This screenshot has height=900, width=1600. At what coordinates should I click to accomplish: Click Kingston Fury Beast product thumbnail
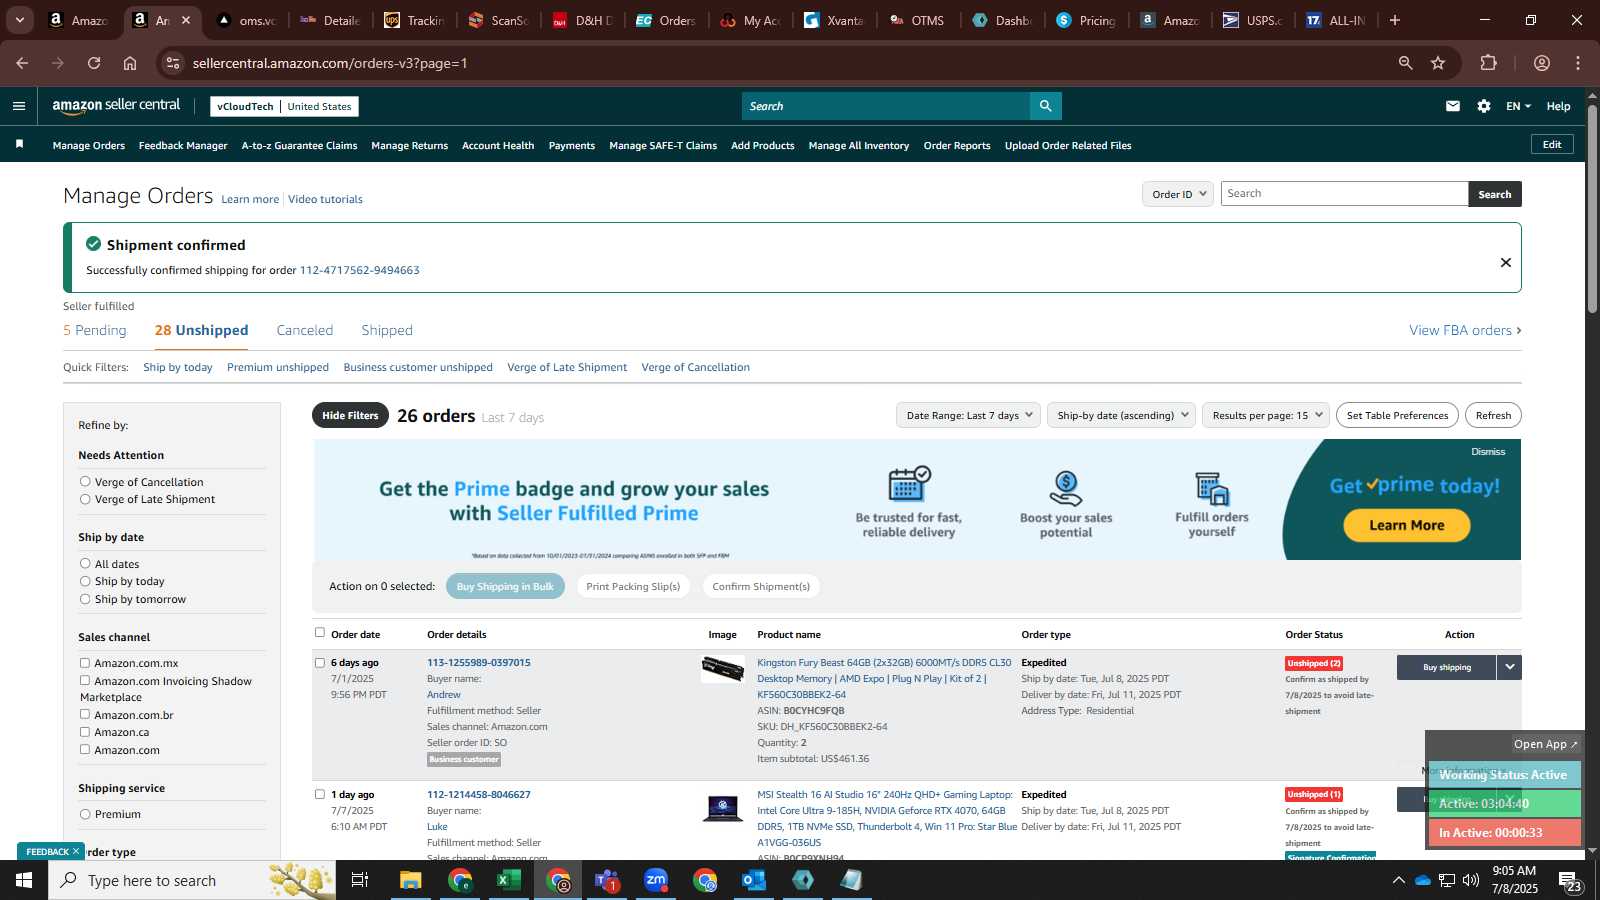722,669
